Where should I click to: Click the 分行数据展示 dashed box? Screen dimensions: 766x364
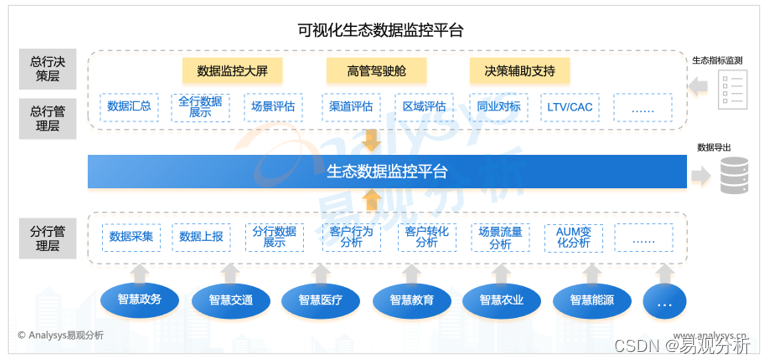pyautogui.click(x=275, y=237)
